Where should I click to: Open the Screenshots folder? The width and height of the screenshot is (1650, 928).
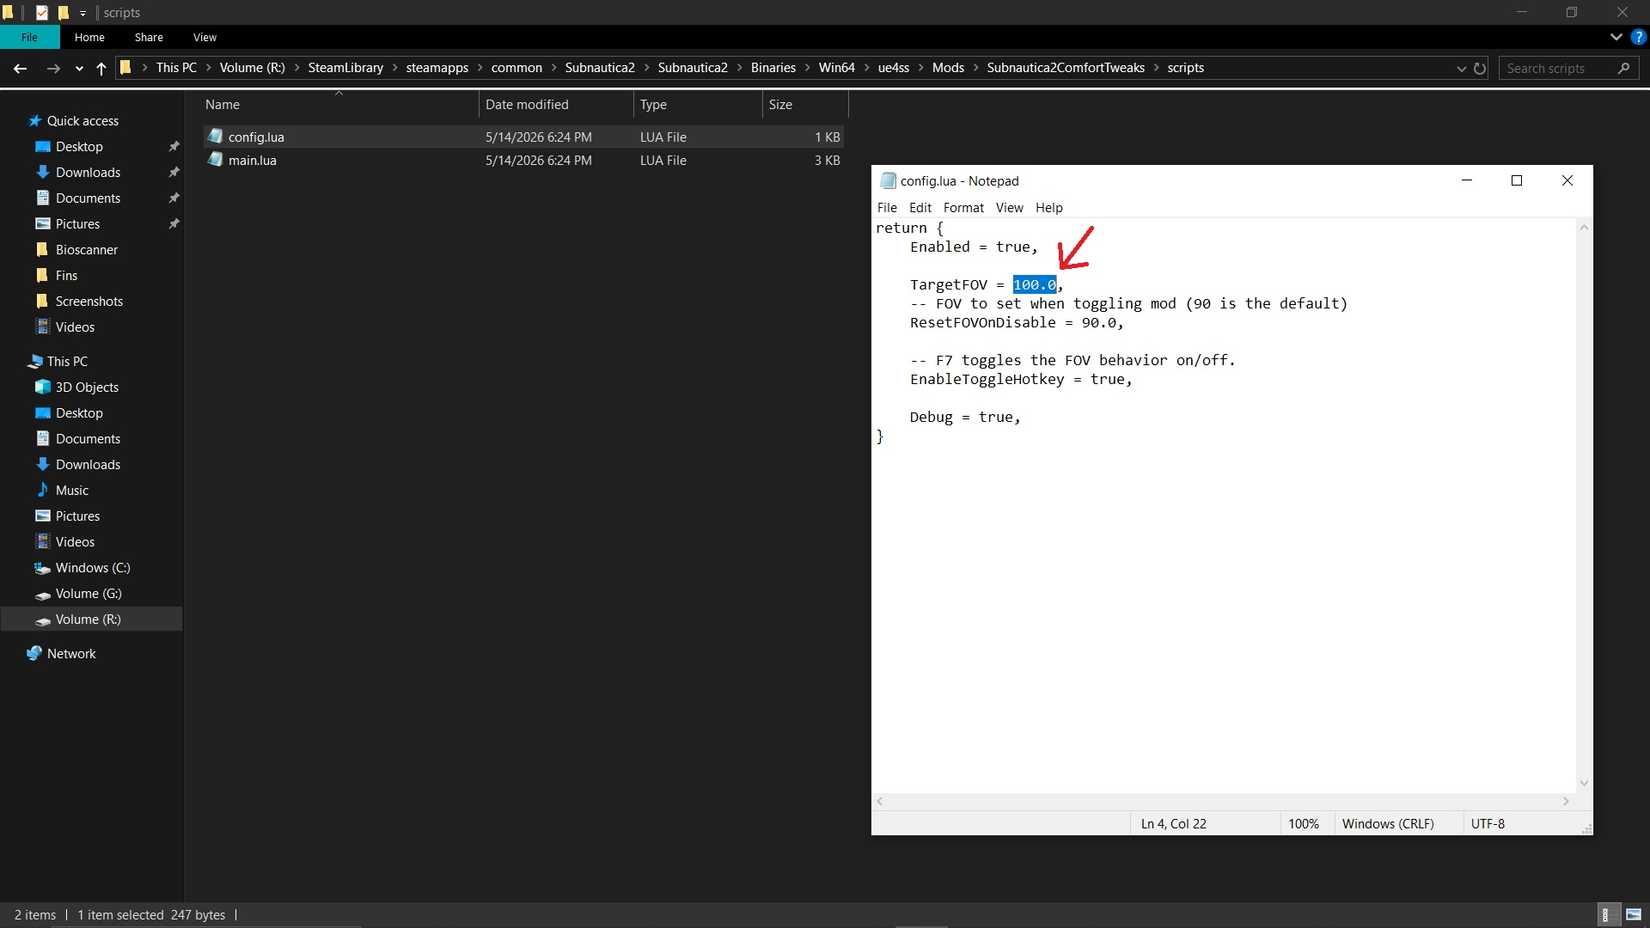click(x=89, y=301)
